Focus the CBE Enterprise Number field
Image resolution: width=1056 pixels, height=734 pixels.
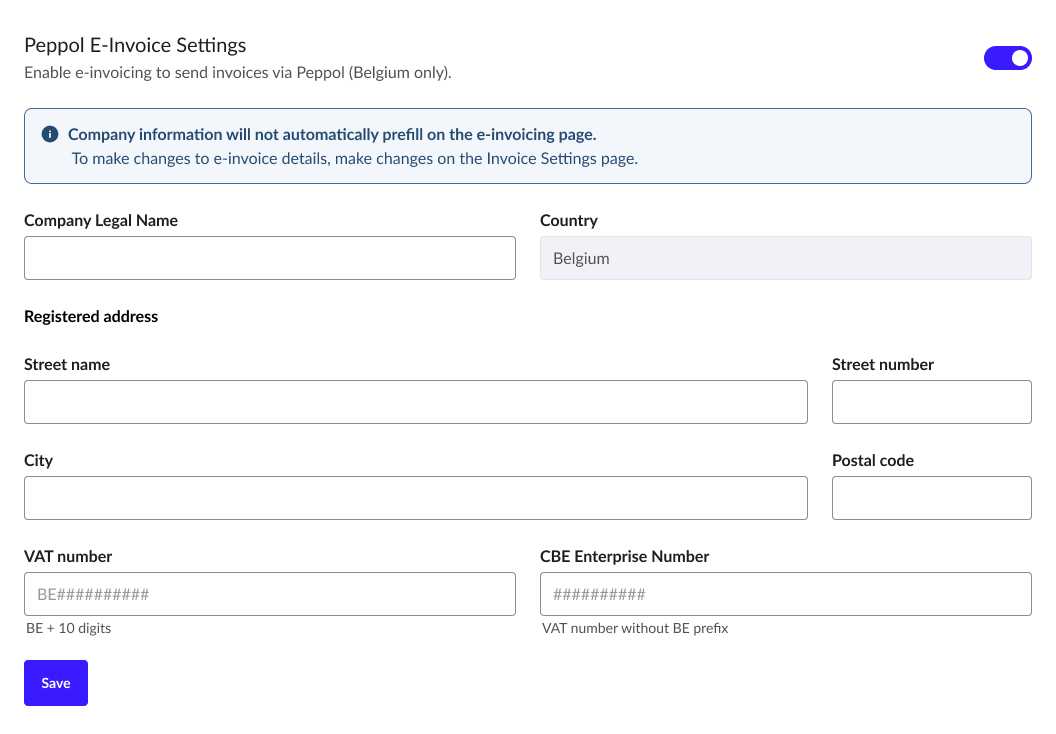click(785, 594)
